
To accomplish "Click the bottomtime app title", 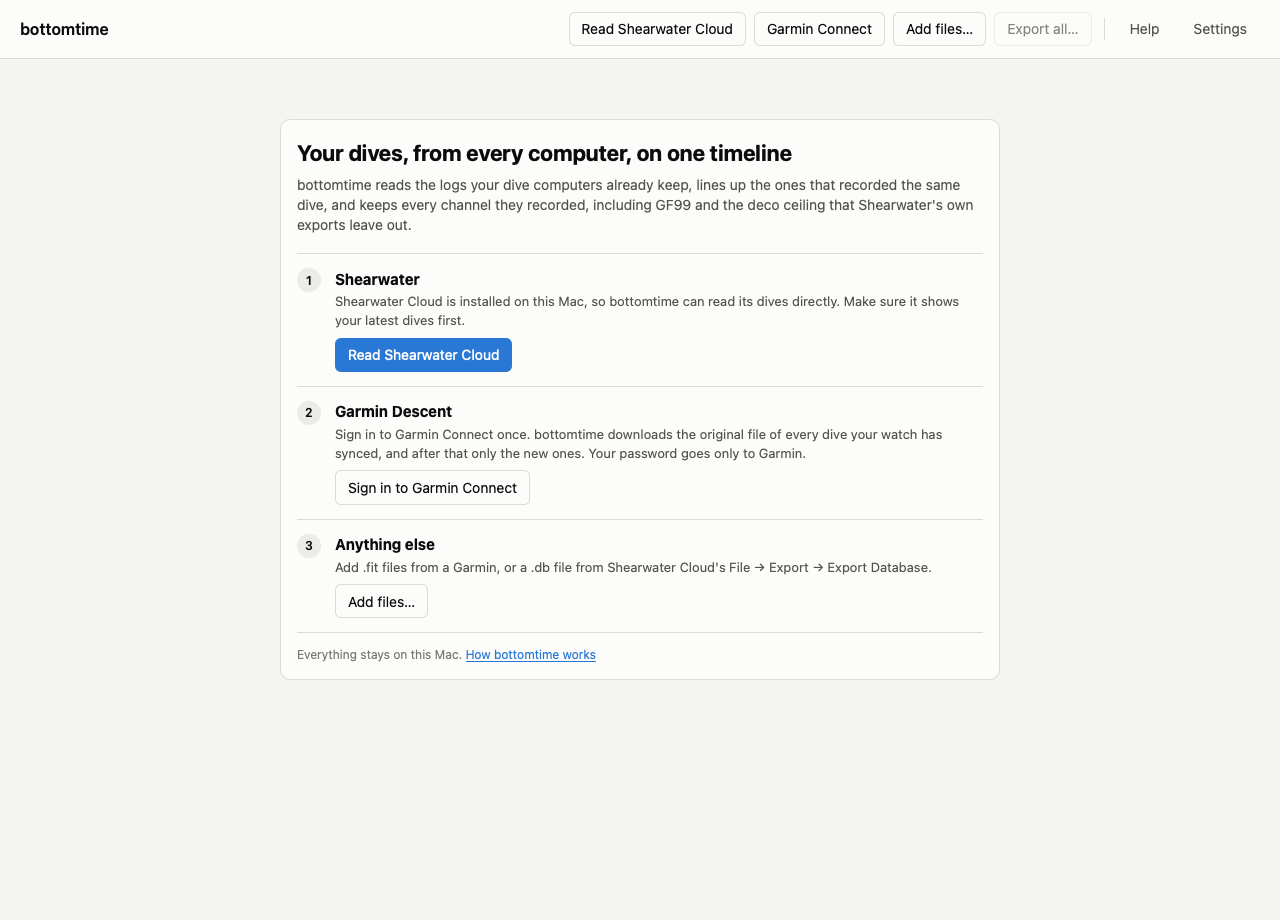I will 64,29.
